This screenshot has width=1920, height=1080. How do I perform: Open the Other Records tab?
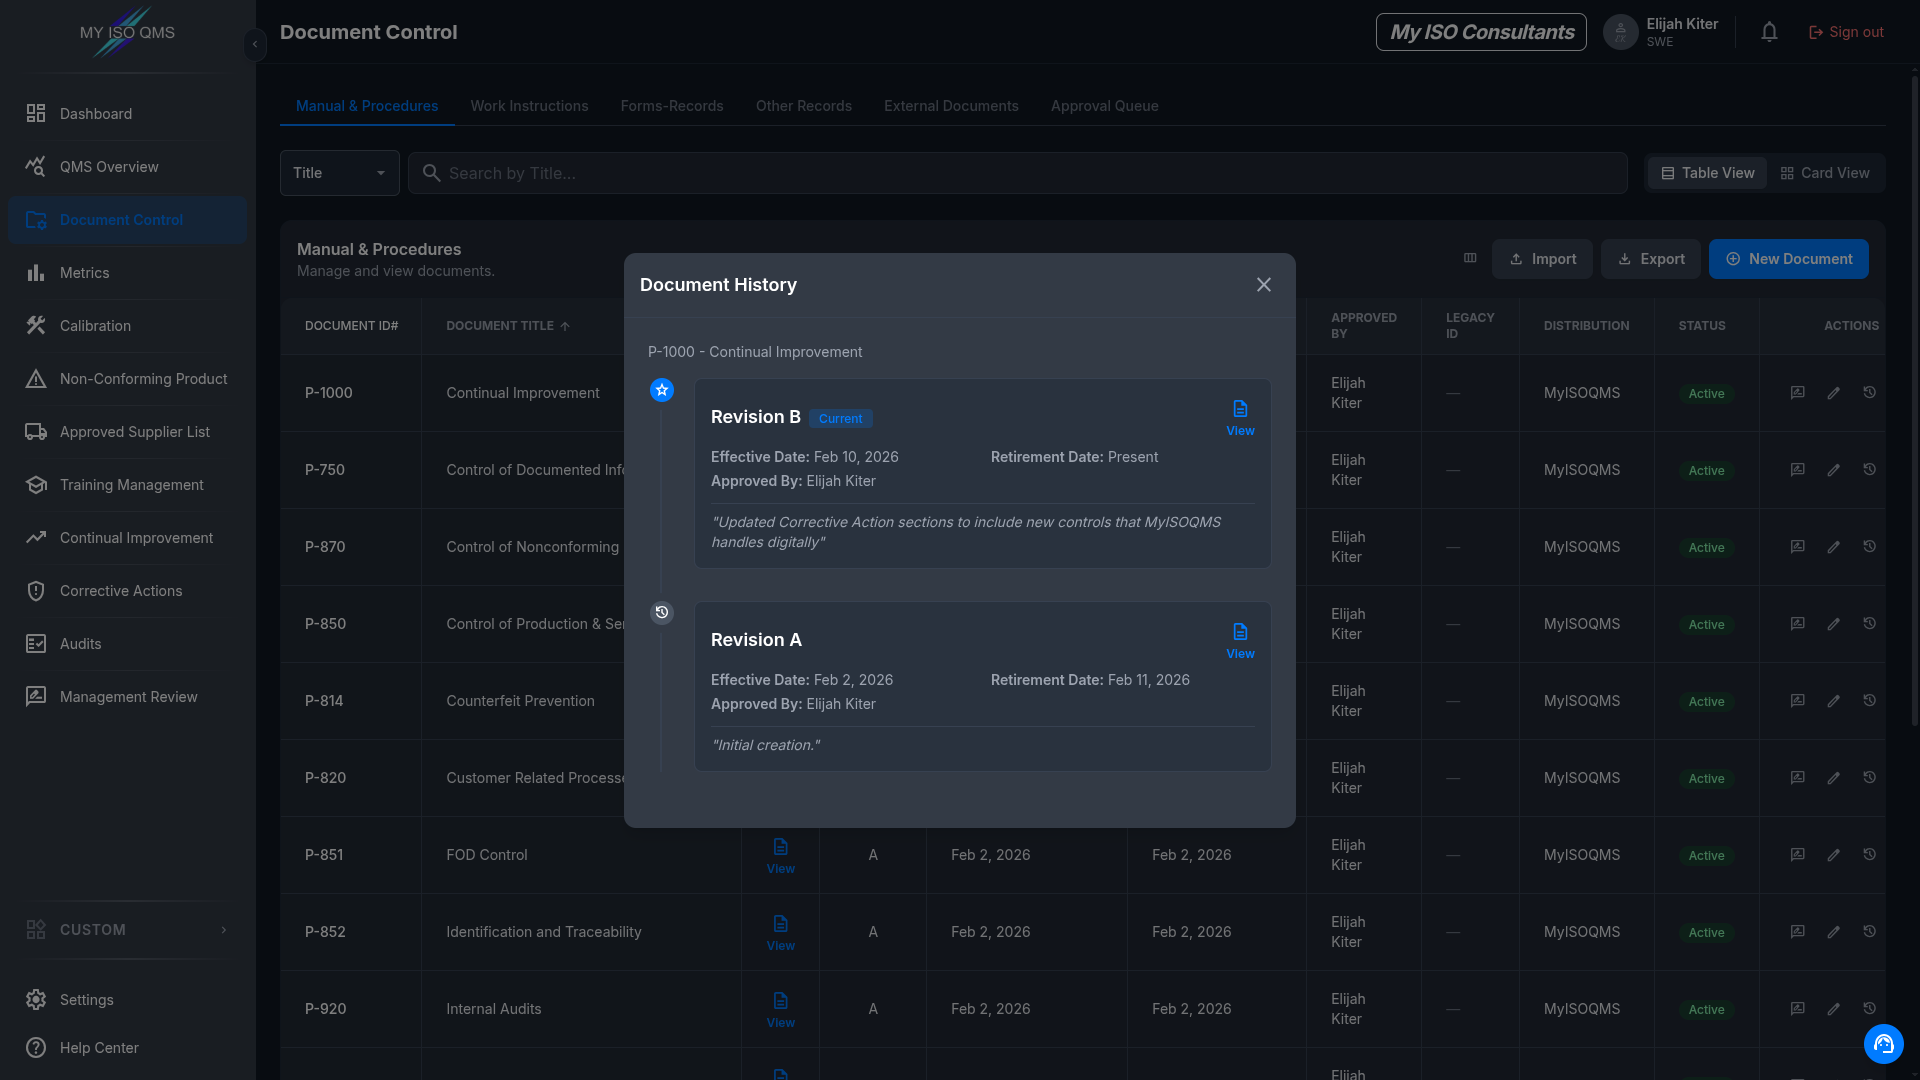click(804, 106)
